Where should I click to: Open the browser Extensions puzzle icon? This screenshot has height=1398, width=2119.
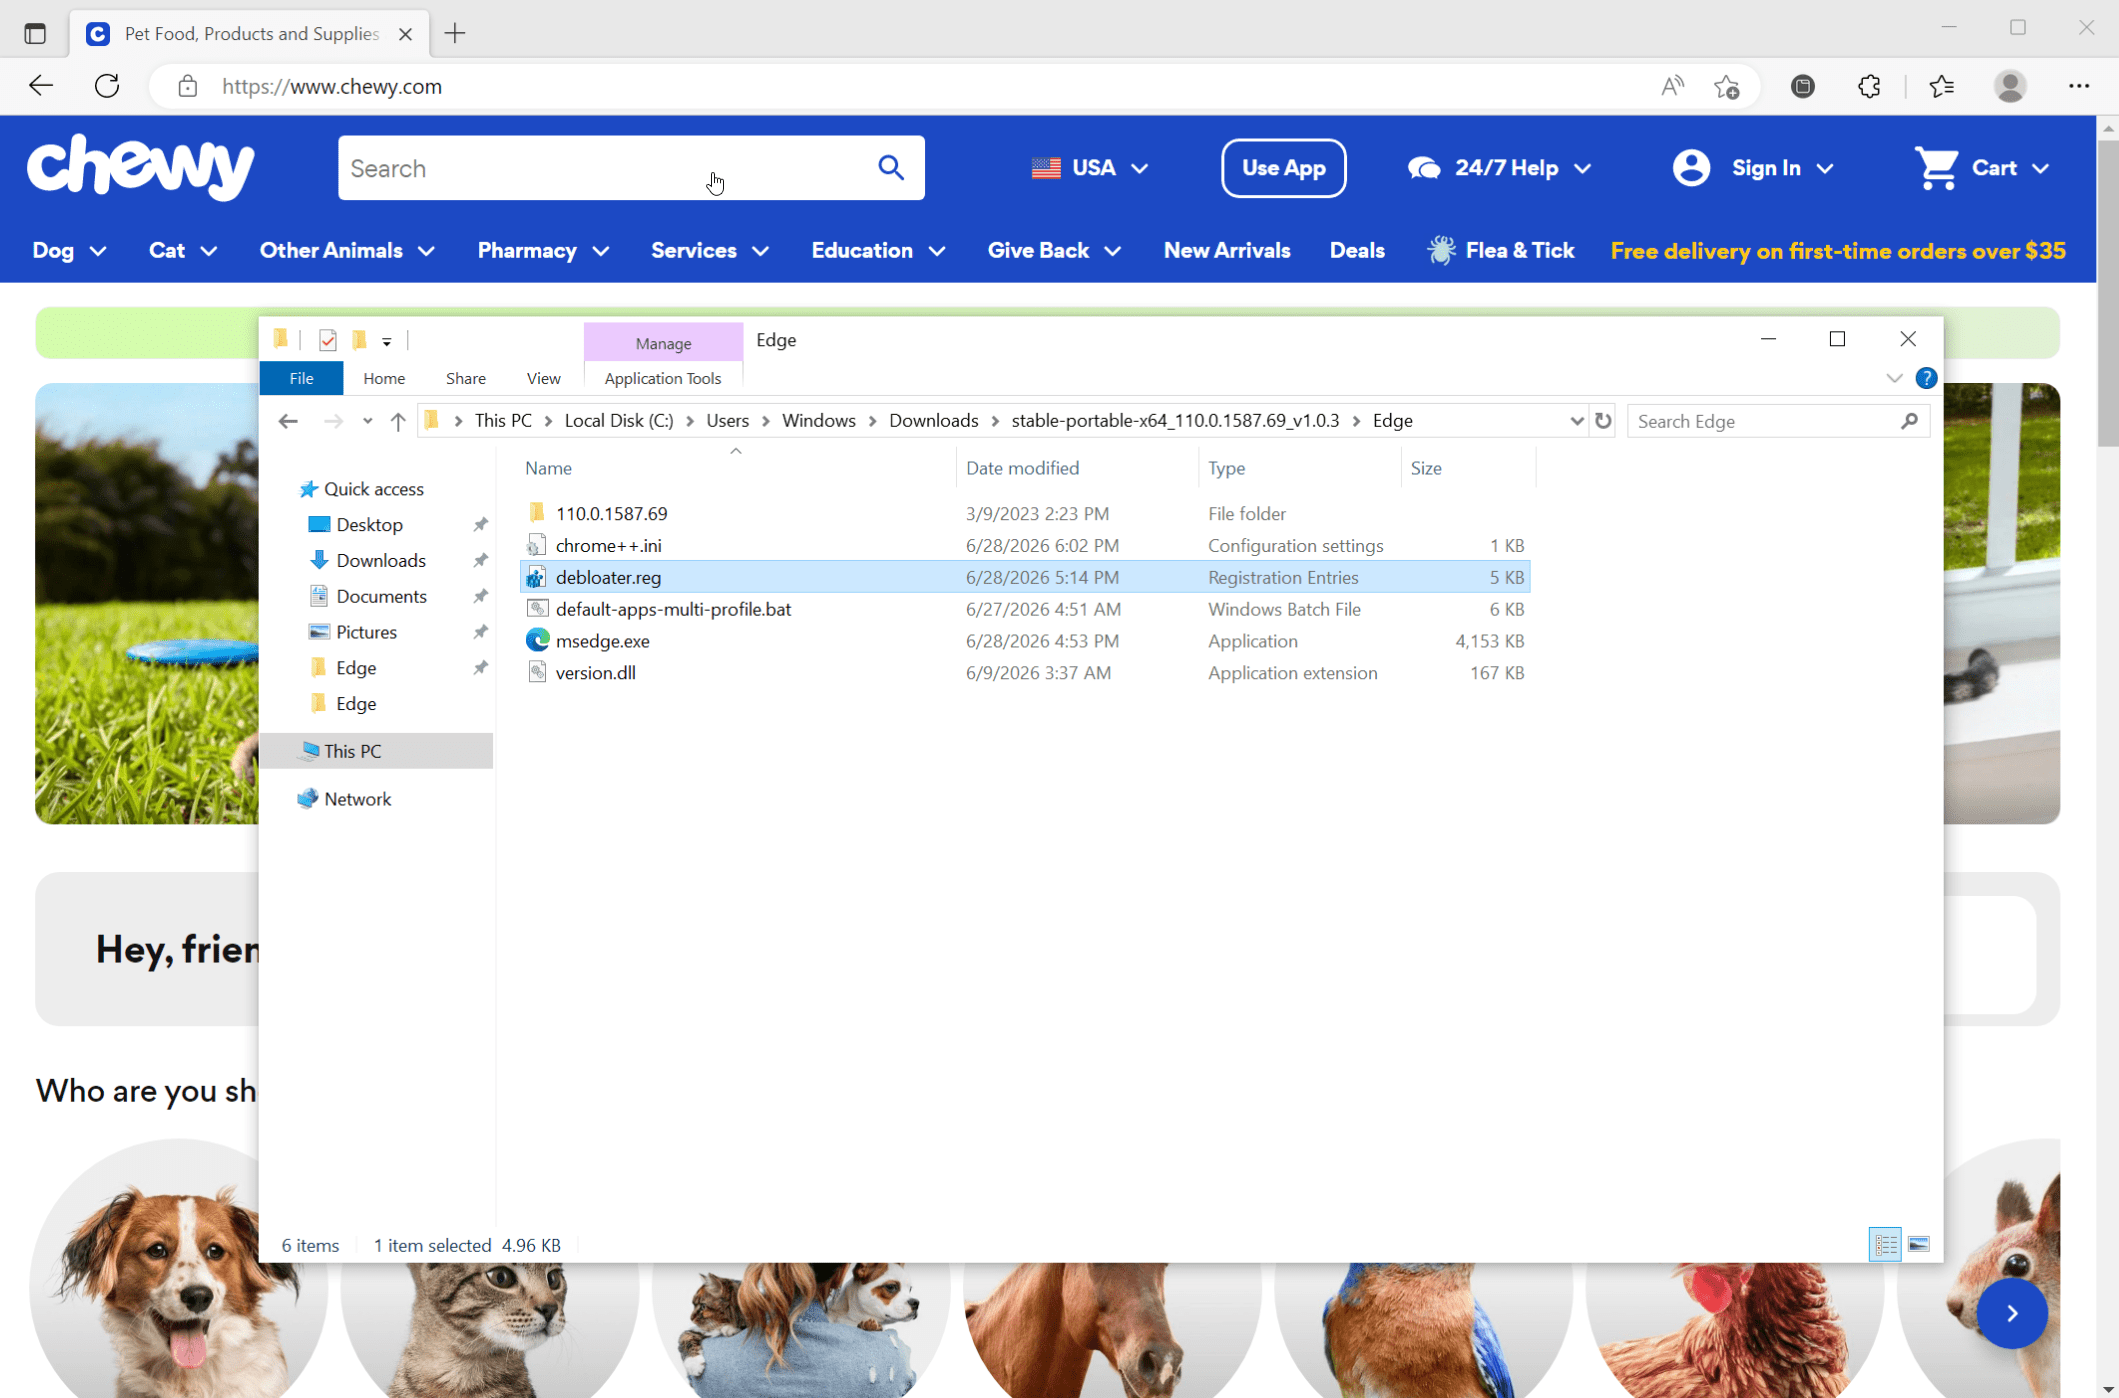[x=1869, y=86]
